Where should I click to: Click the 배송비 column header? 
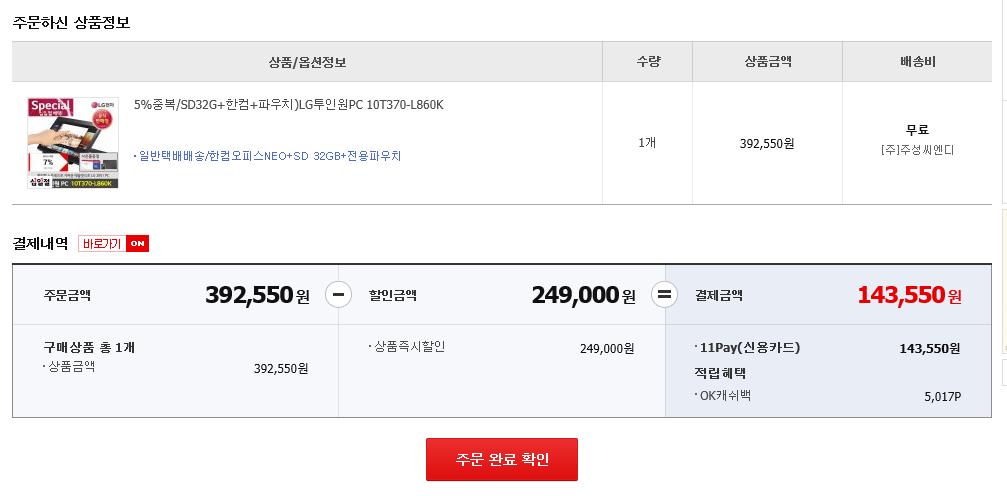point(917,62)
